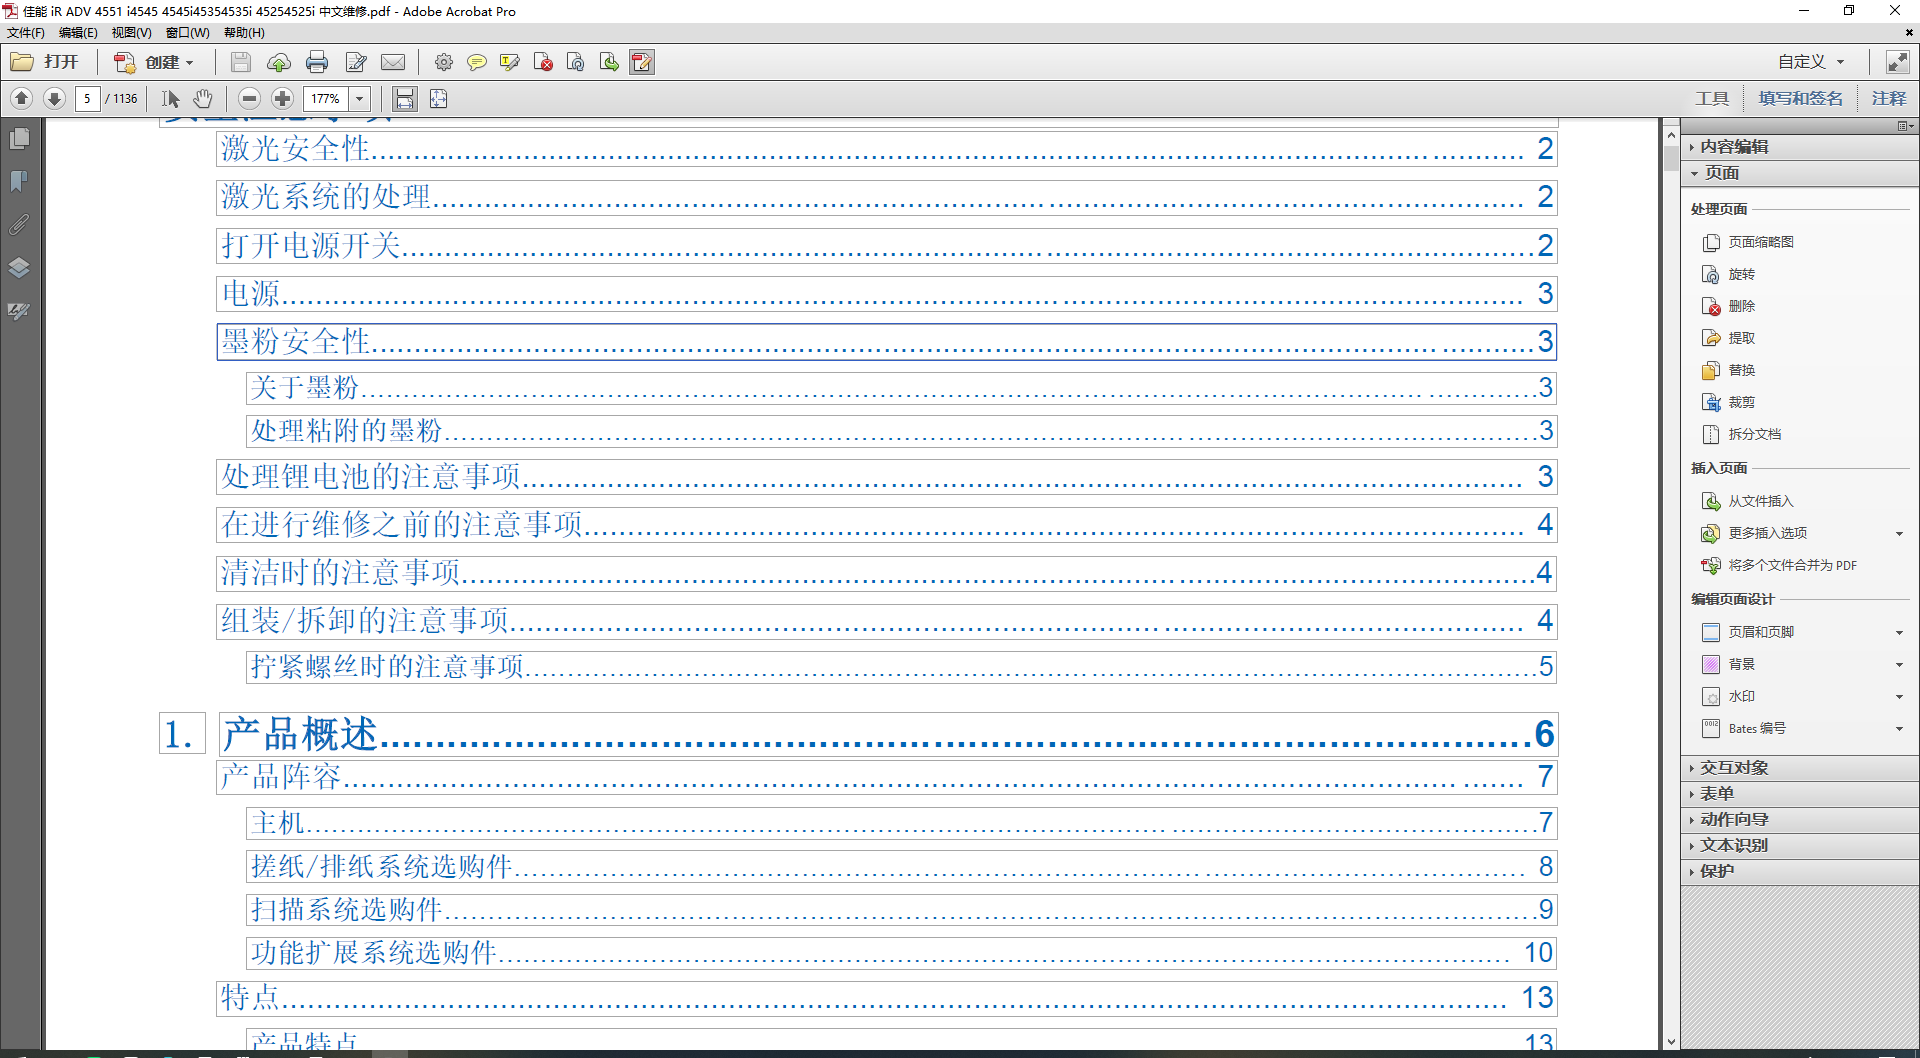Open the Attachments panel
Screen dimensions: 1920x1058
[x=19, y=225]
